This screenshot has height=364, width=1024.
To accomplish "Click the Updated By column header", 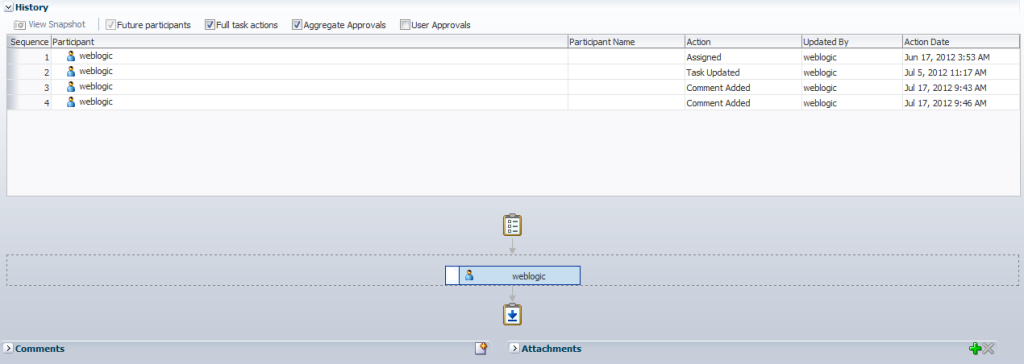I will click(x=852, y=42).
